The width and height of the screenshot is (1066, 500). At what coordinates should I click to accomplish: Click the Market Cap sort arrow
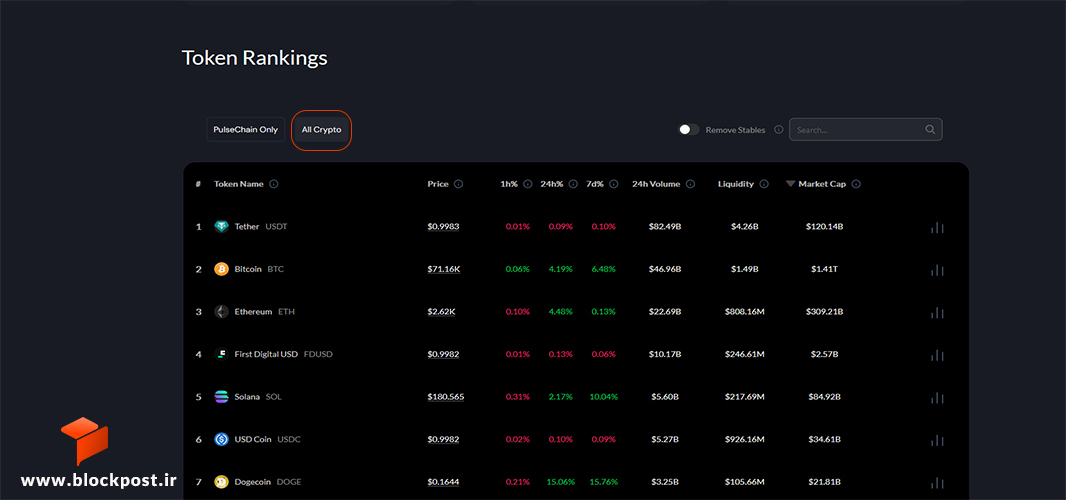[x=790, y=184]
